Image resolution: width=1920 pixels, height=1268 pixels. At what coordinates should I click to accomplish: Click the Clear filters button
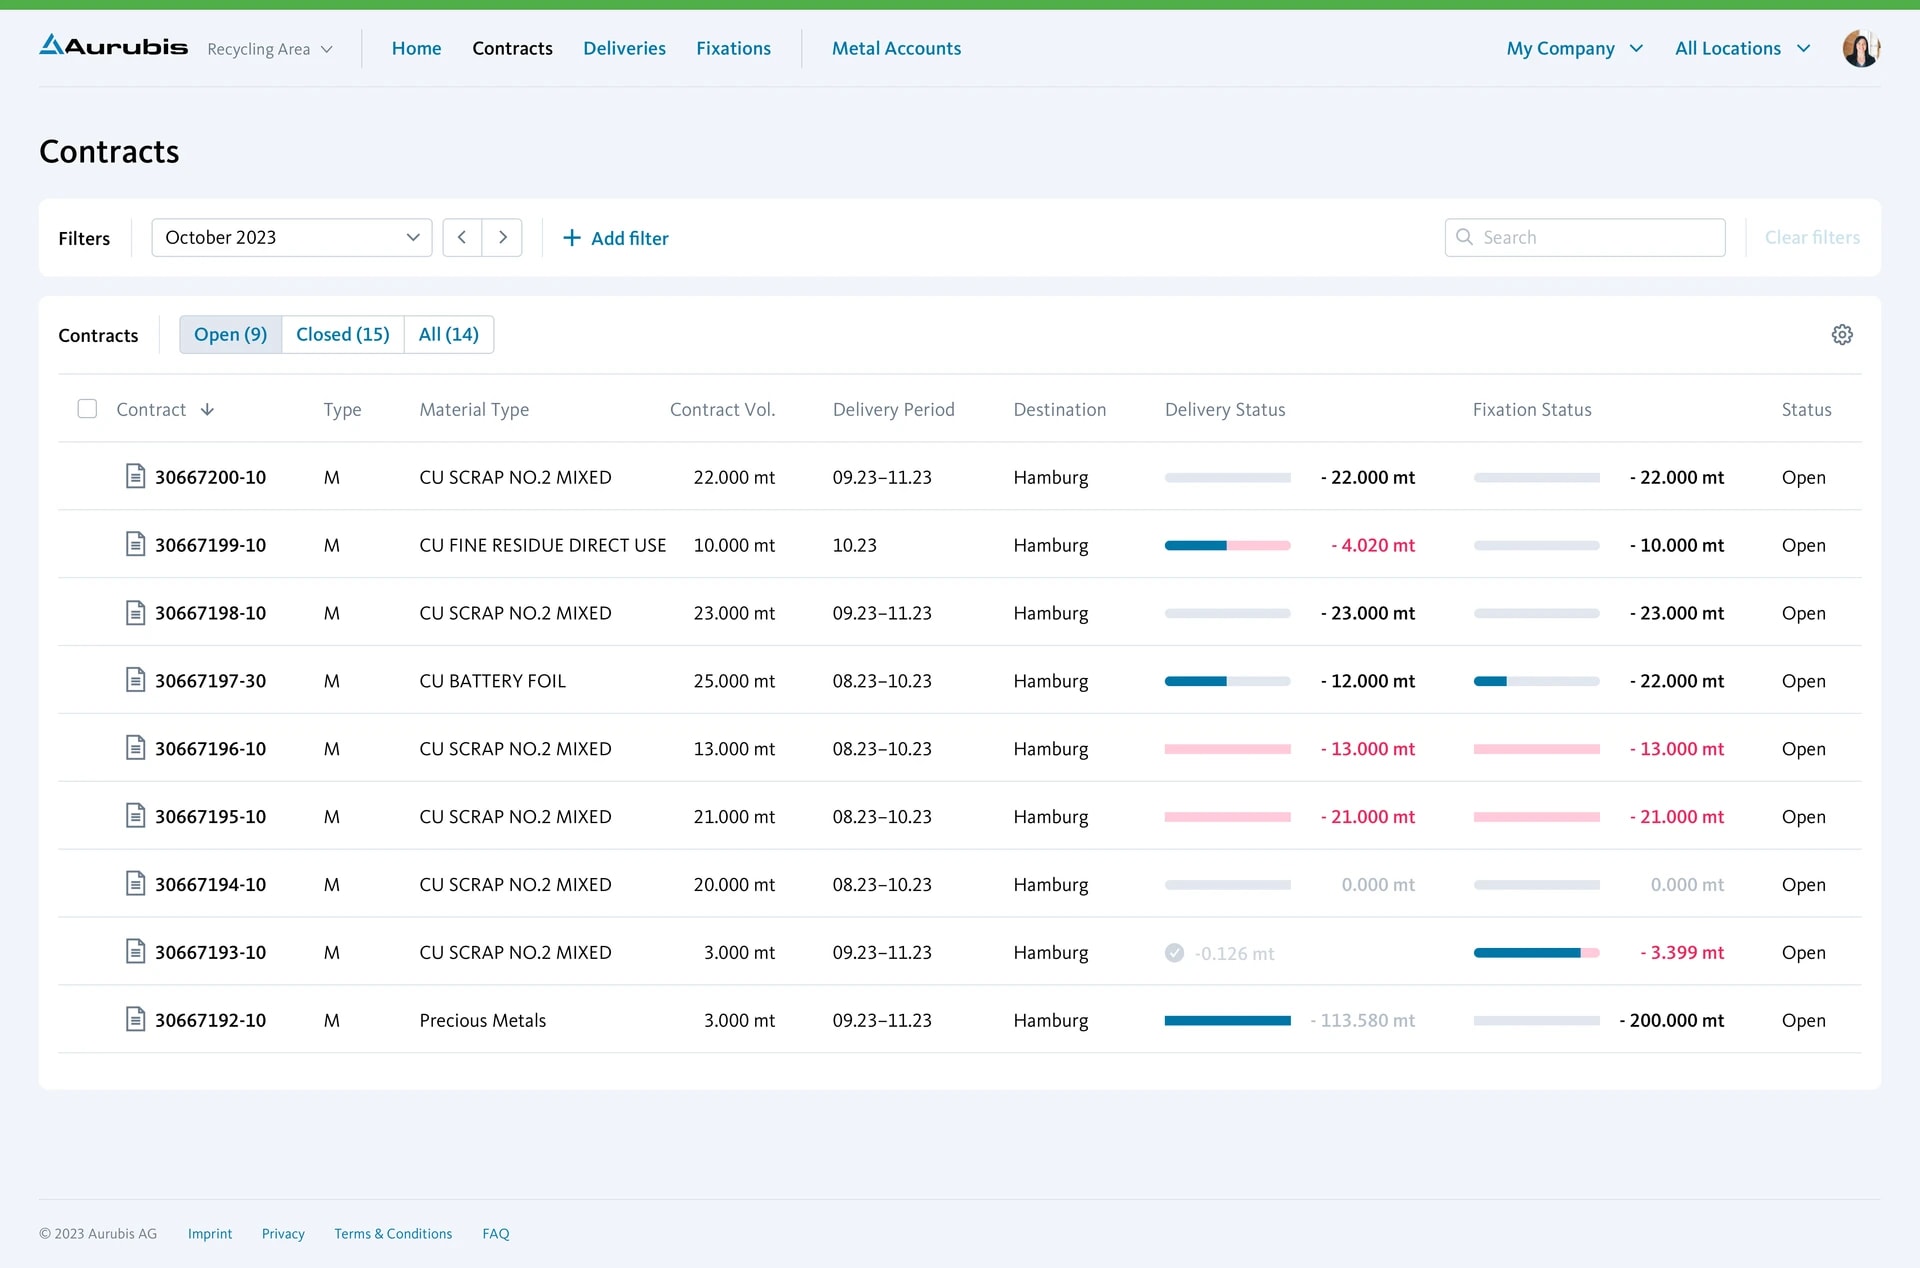1812,237
